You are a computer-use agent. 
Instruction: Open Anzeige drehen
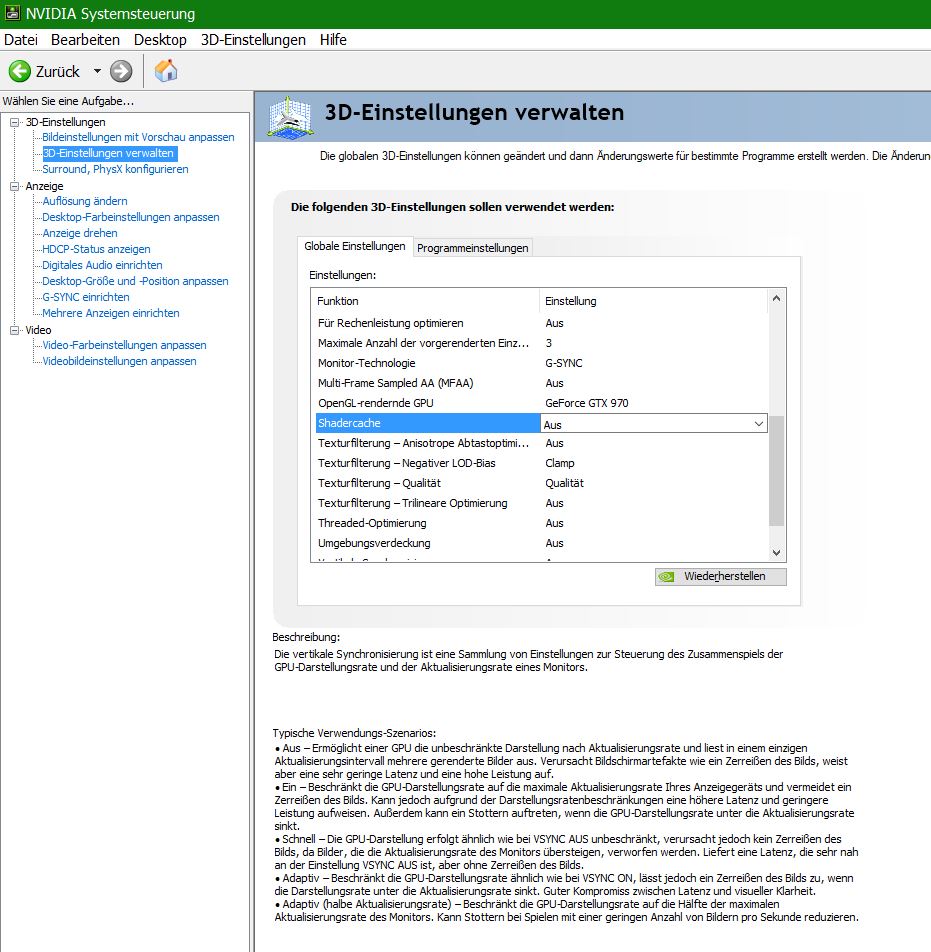coord(80,233)
